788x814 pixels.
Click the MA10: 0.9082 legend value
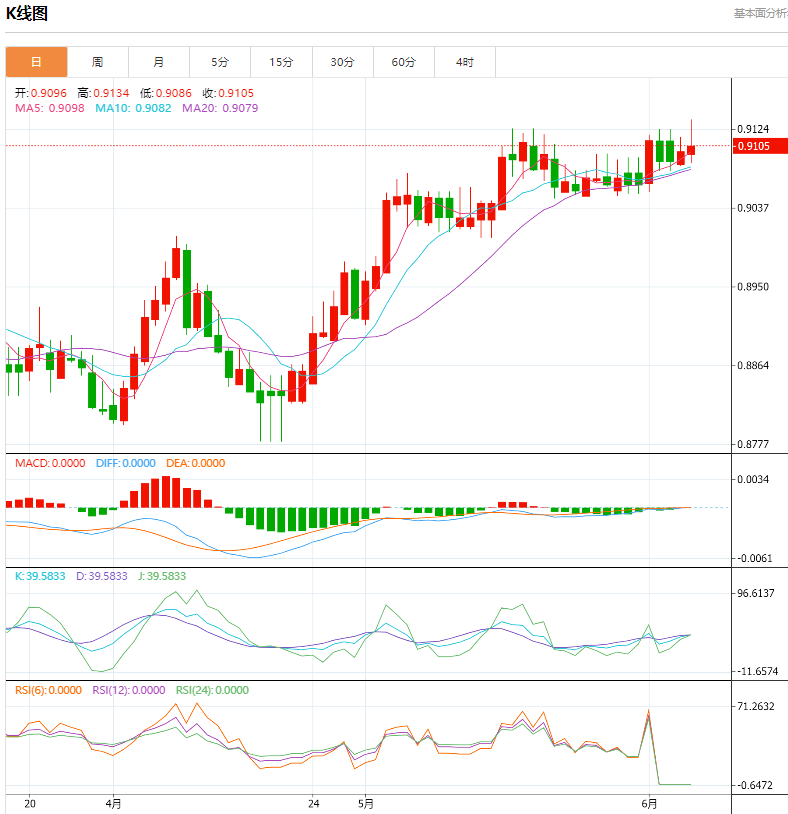coord(133,108)
